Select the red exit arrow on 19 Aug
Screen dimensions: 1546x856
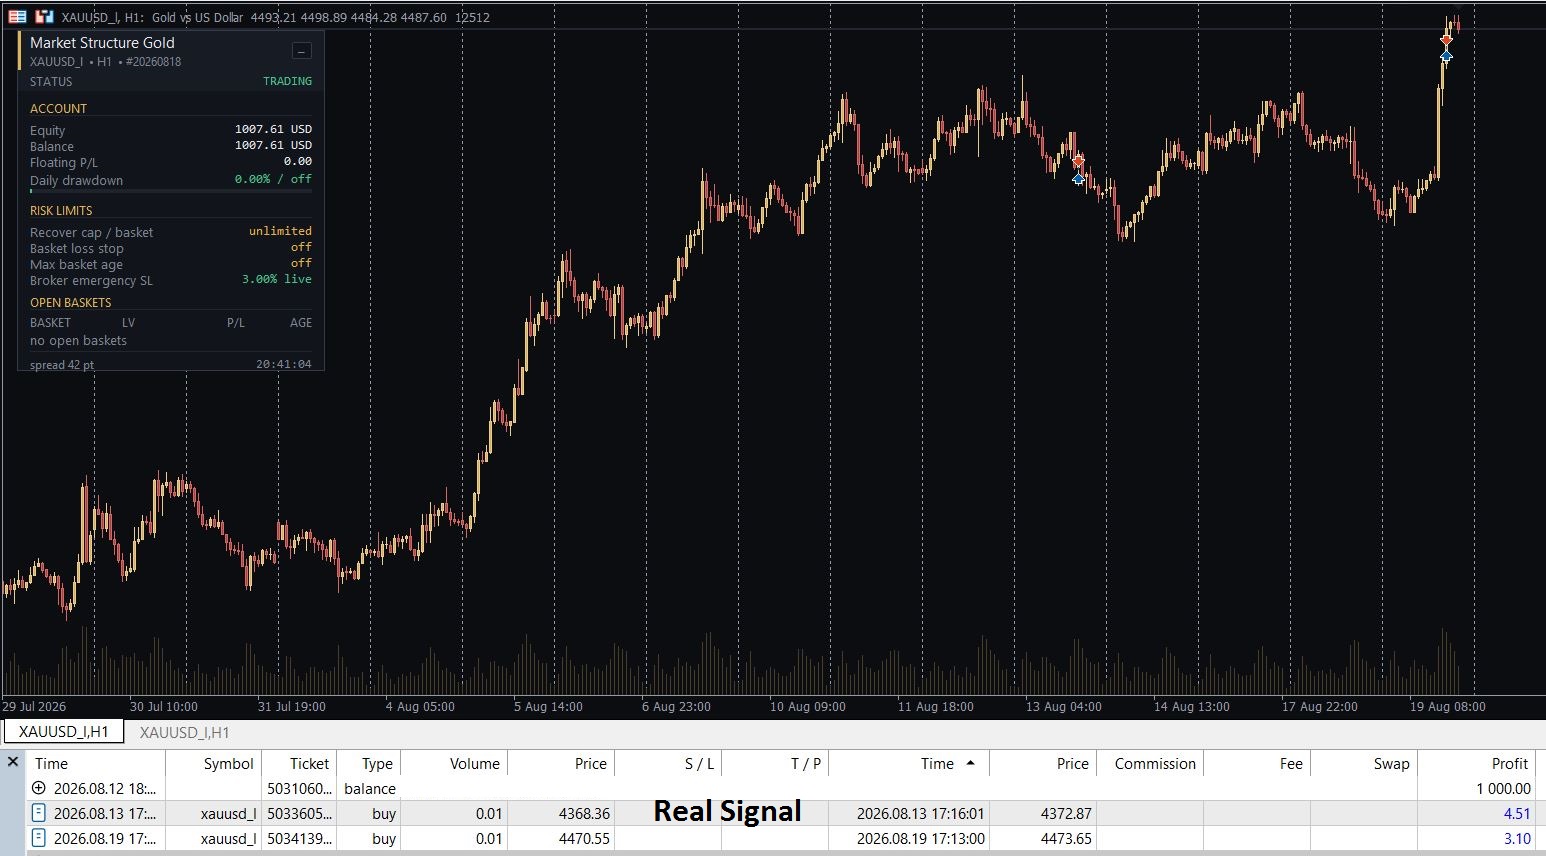[1446, 41]
